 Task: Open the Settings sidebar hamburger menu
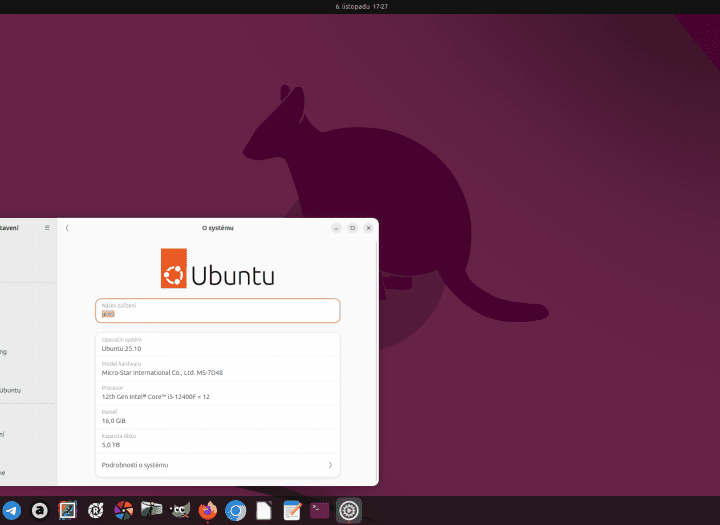click(47, 228)
